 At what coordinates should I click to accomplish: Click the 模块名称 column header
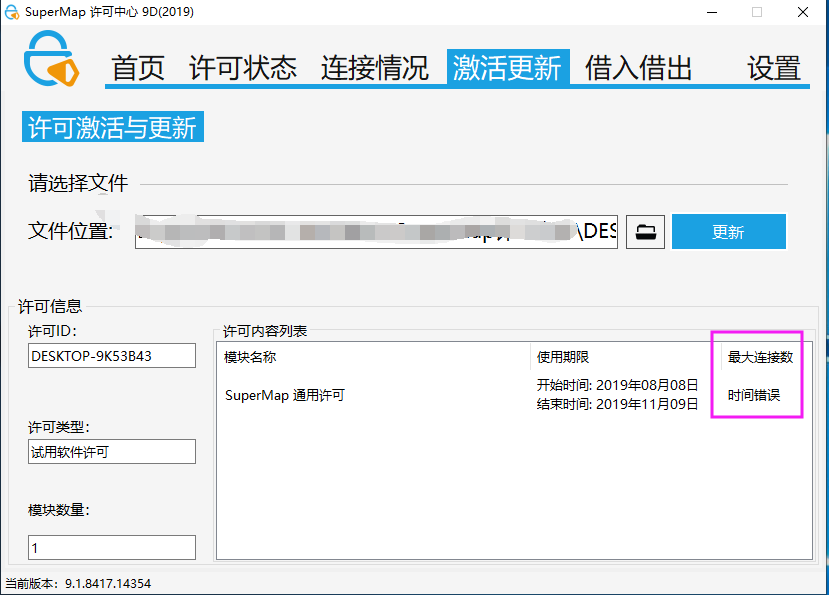(250, 358)
